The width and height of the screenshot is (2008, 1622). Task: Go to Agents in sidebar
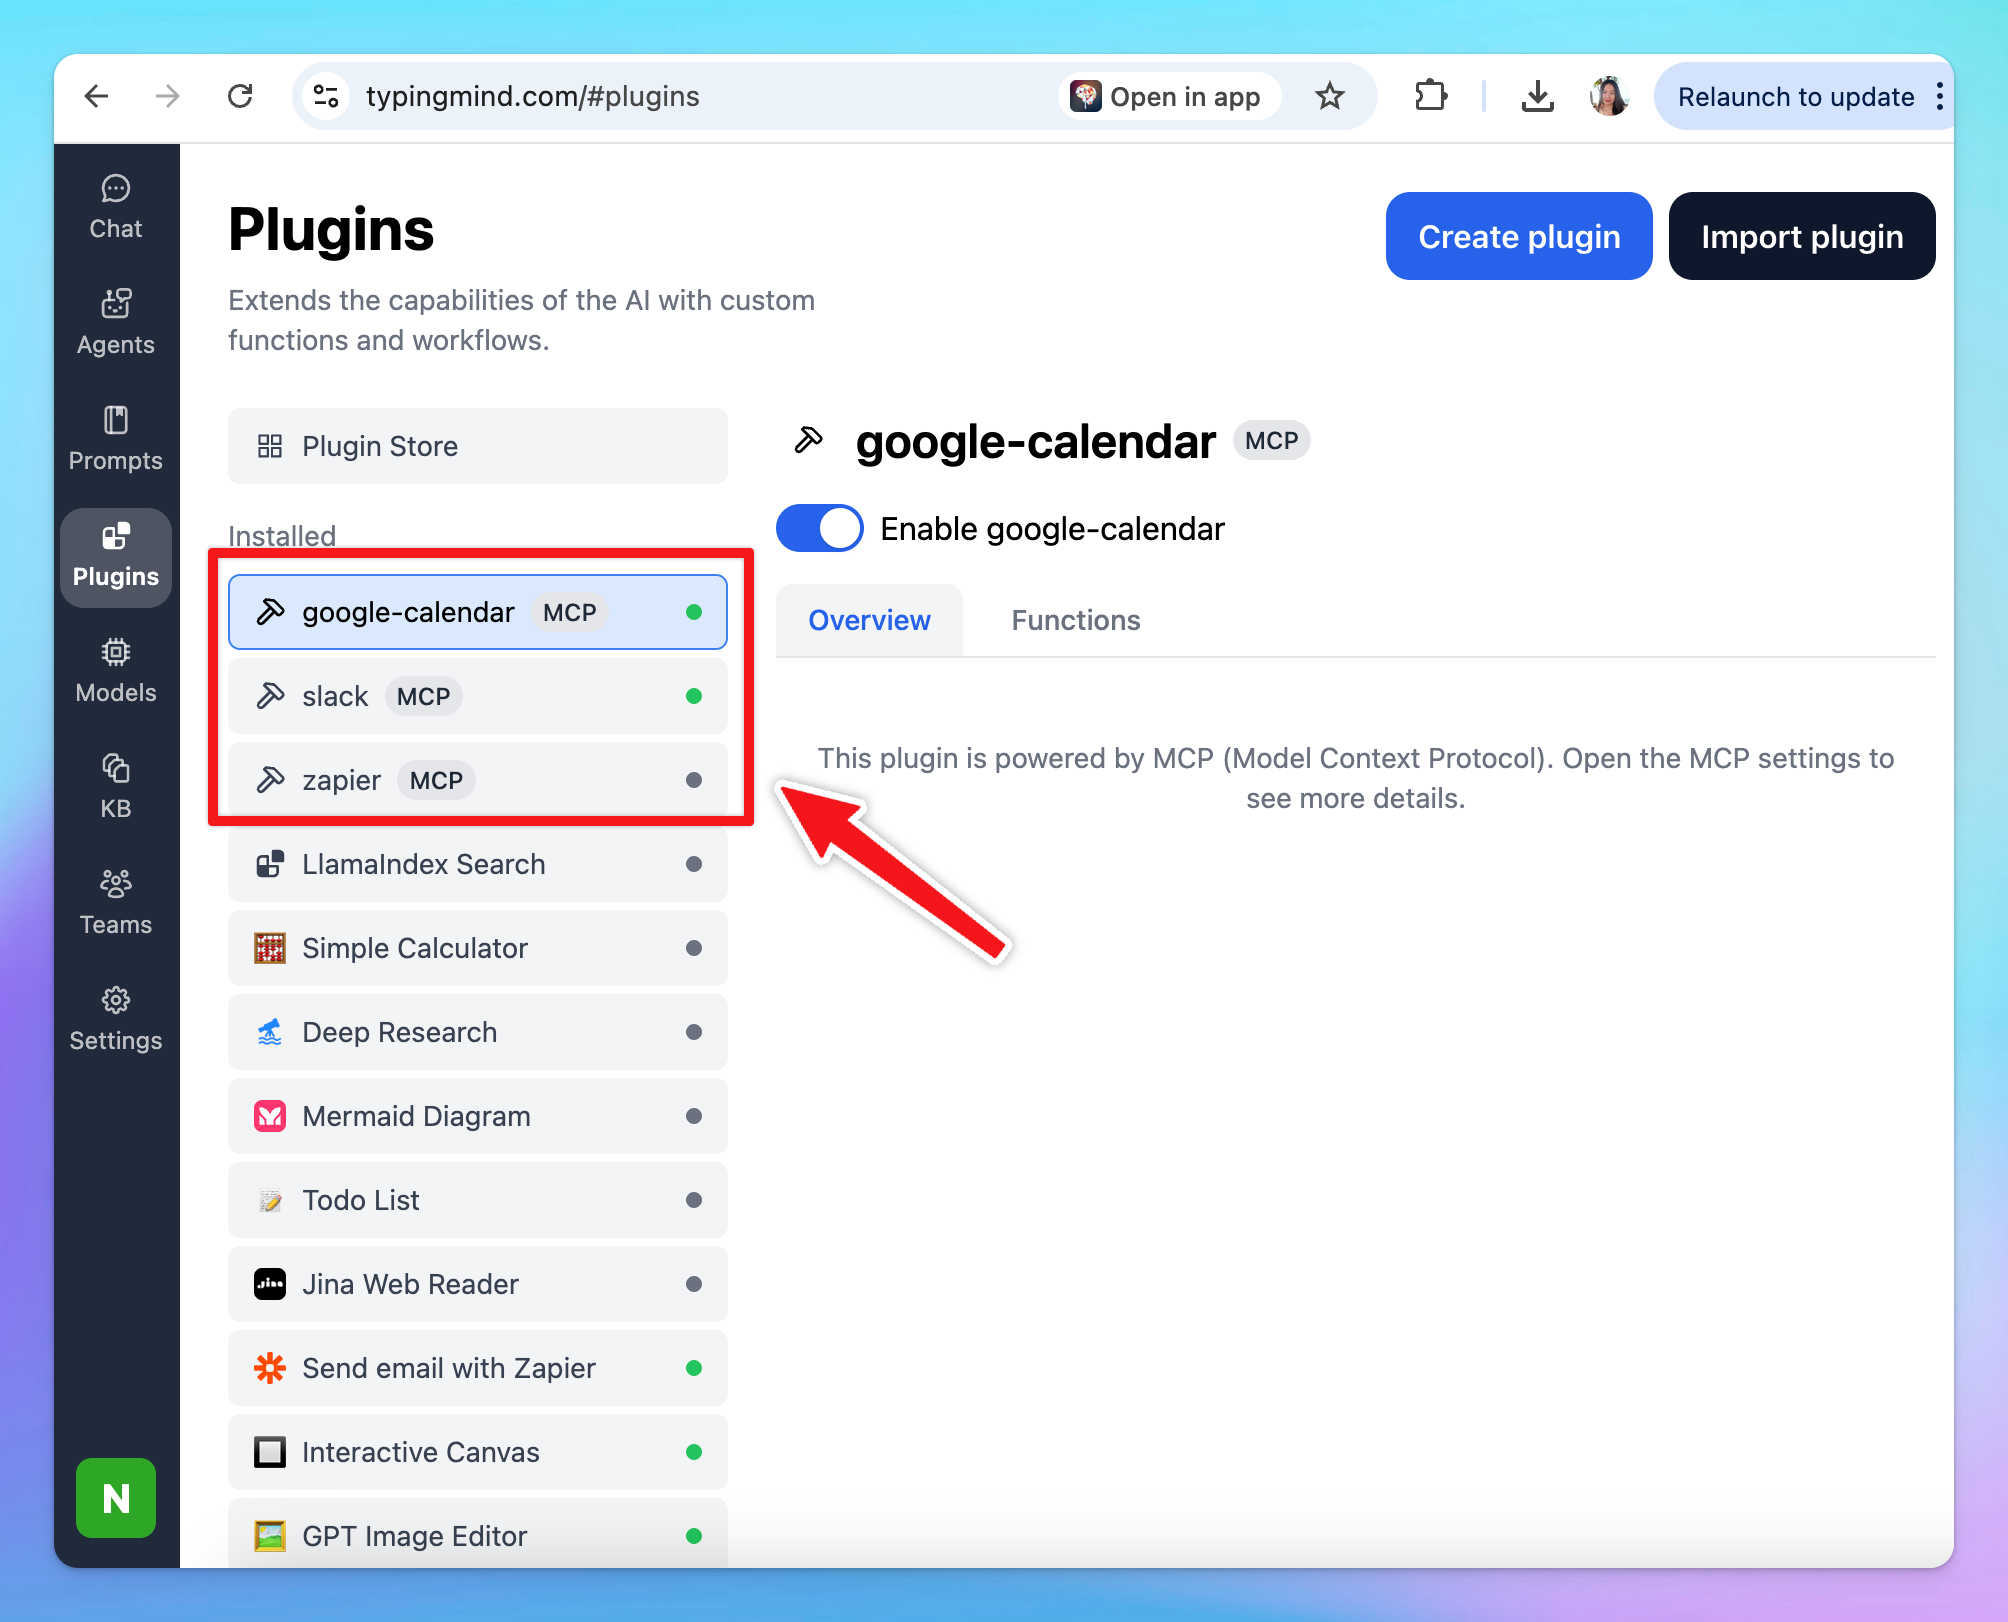116,322
